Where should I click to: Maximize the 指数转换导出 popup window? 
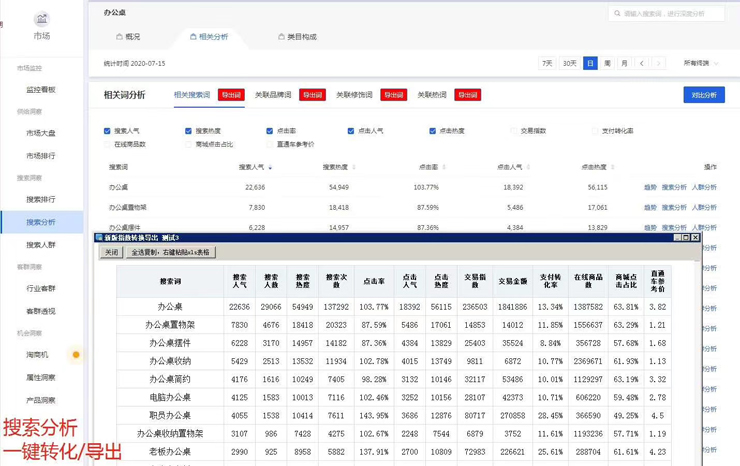pos(686,237)
